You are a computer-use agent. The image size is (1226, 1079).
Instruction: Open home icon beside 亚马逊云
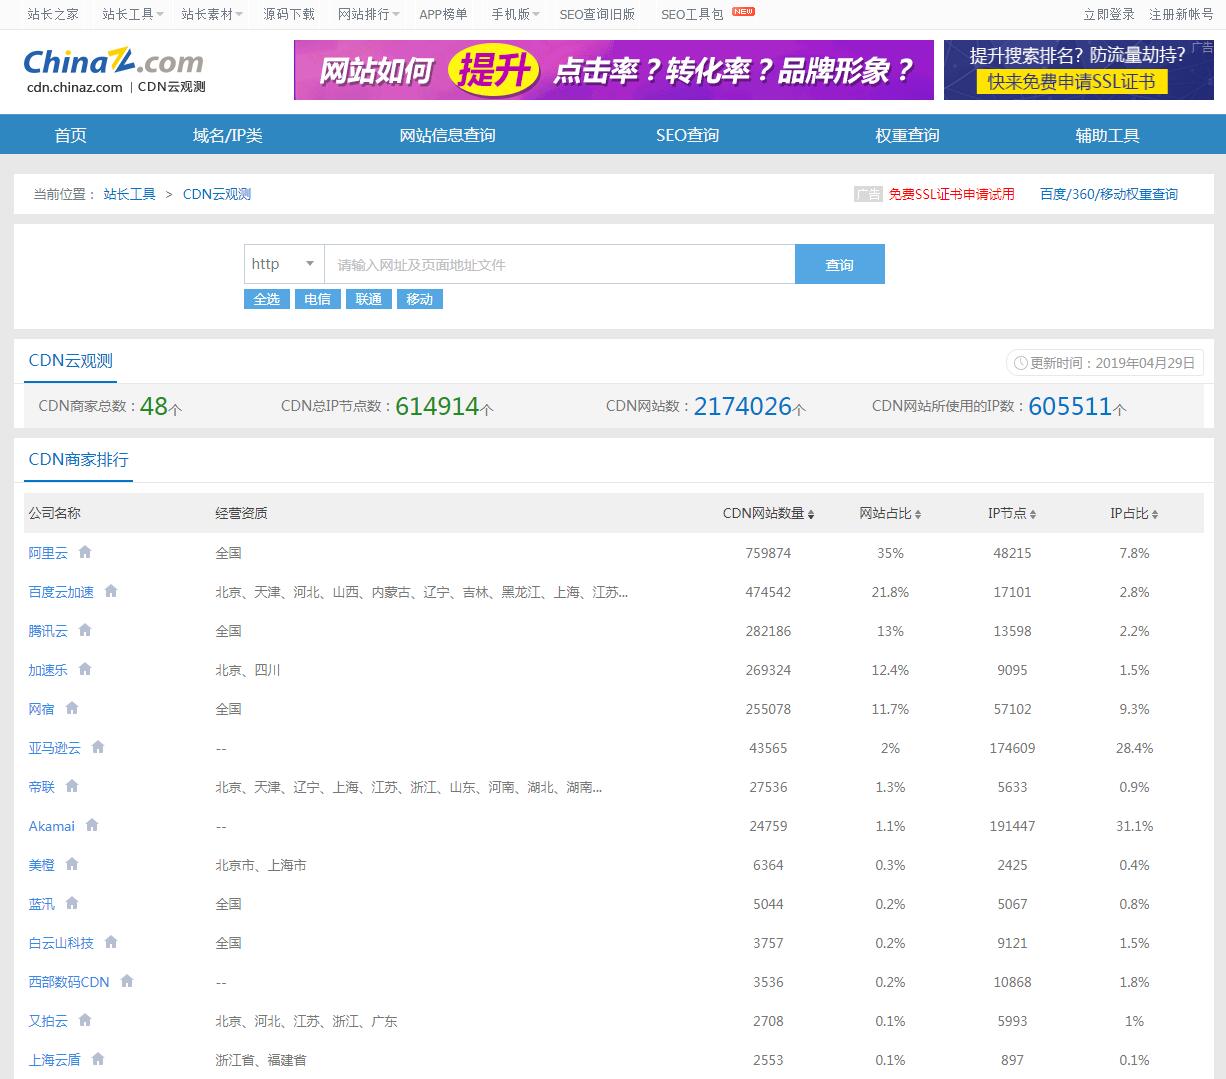click(98, 747)
